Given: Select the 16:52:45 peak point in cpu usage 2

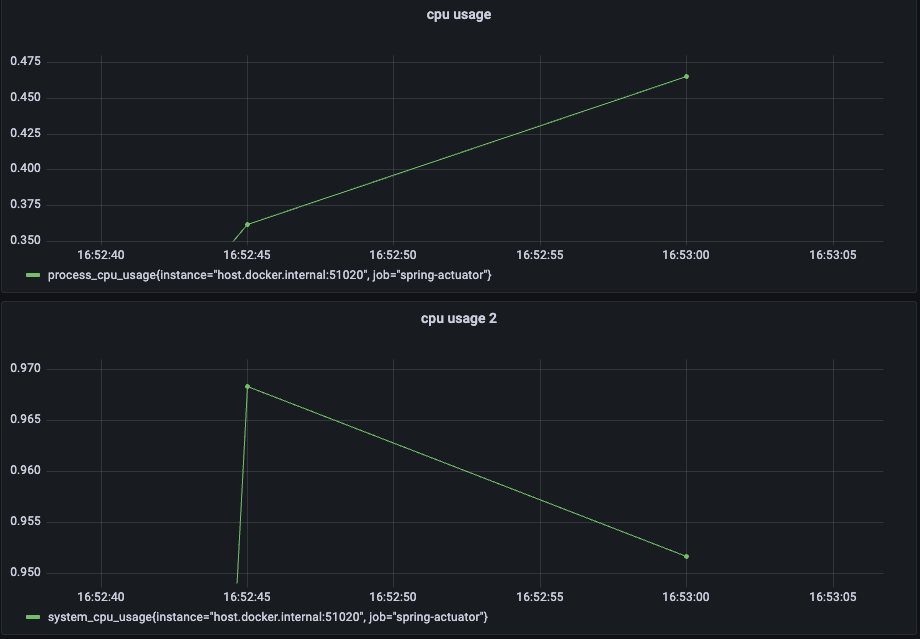Looking at the screenshot, I should [x=248, y=387].
